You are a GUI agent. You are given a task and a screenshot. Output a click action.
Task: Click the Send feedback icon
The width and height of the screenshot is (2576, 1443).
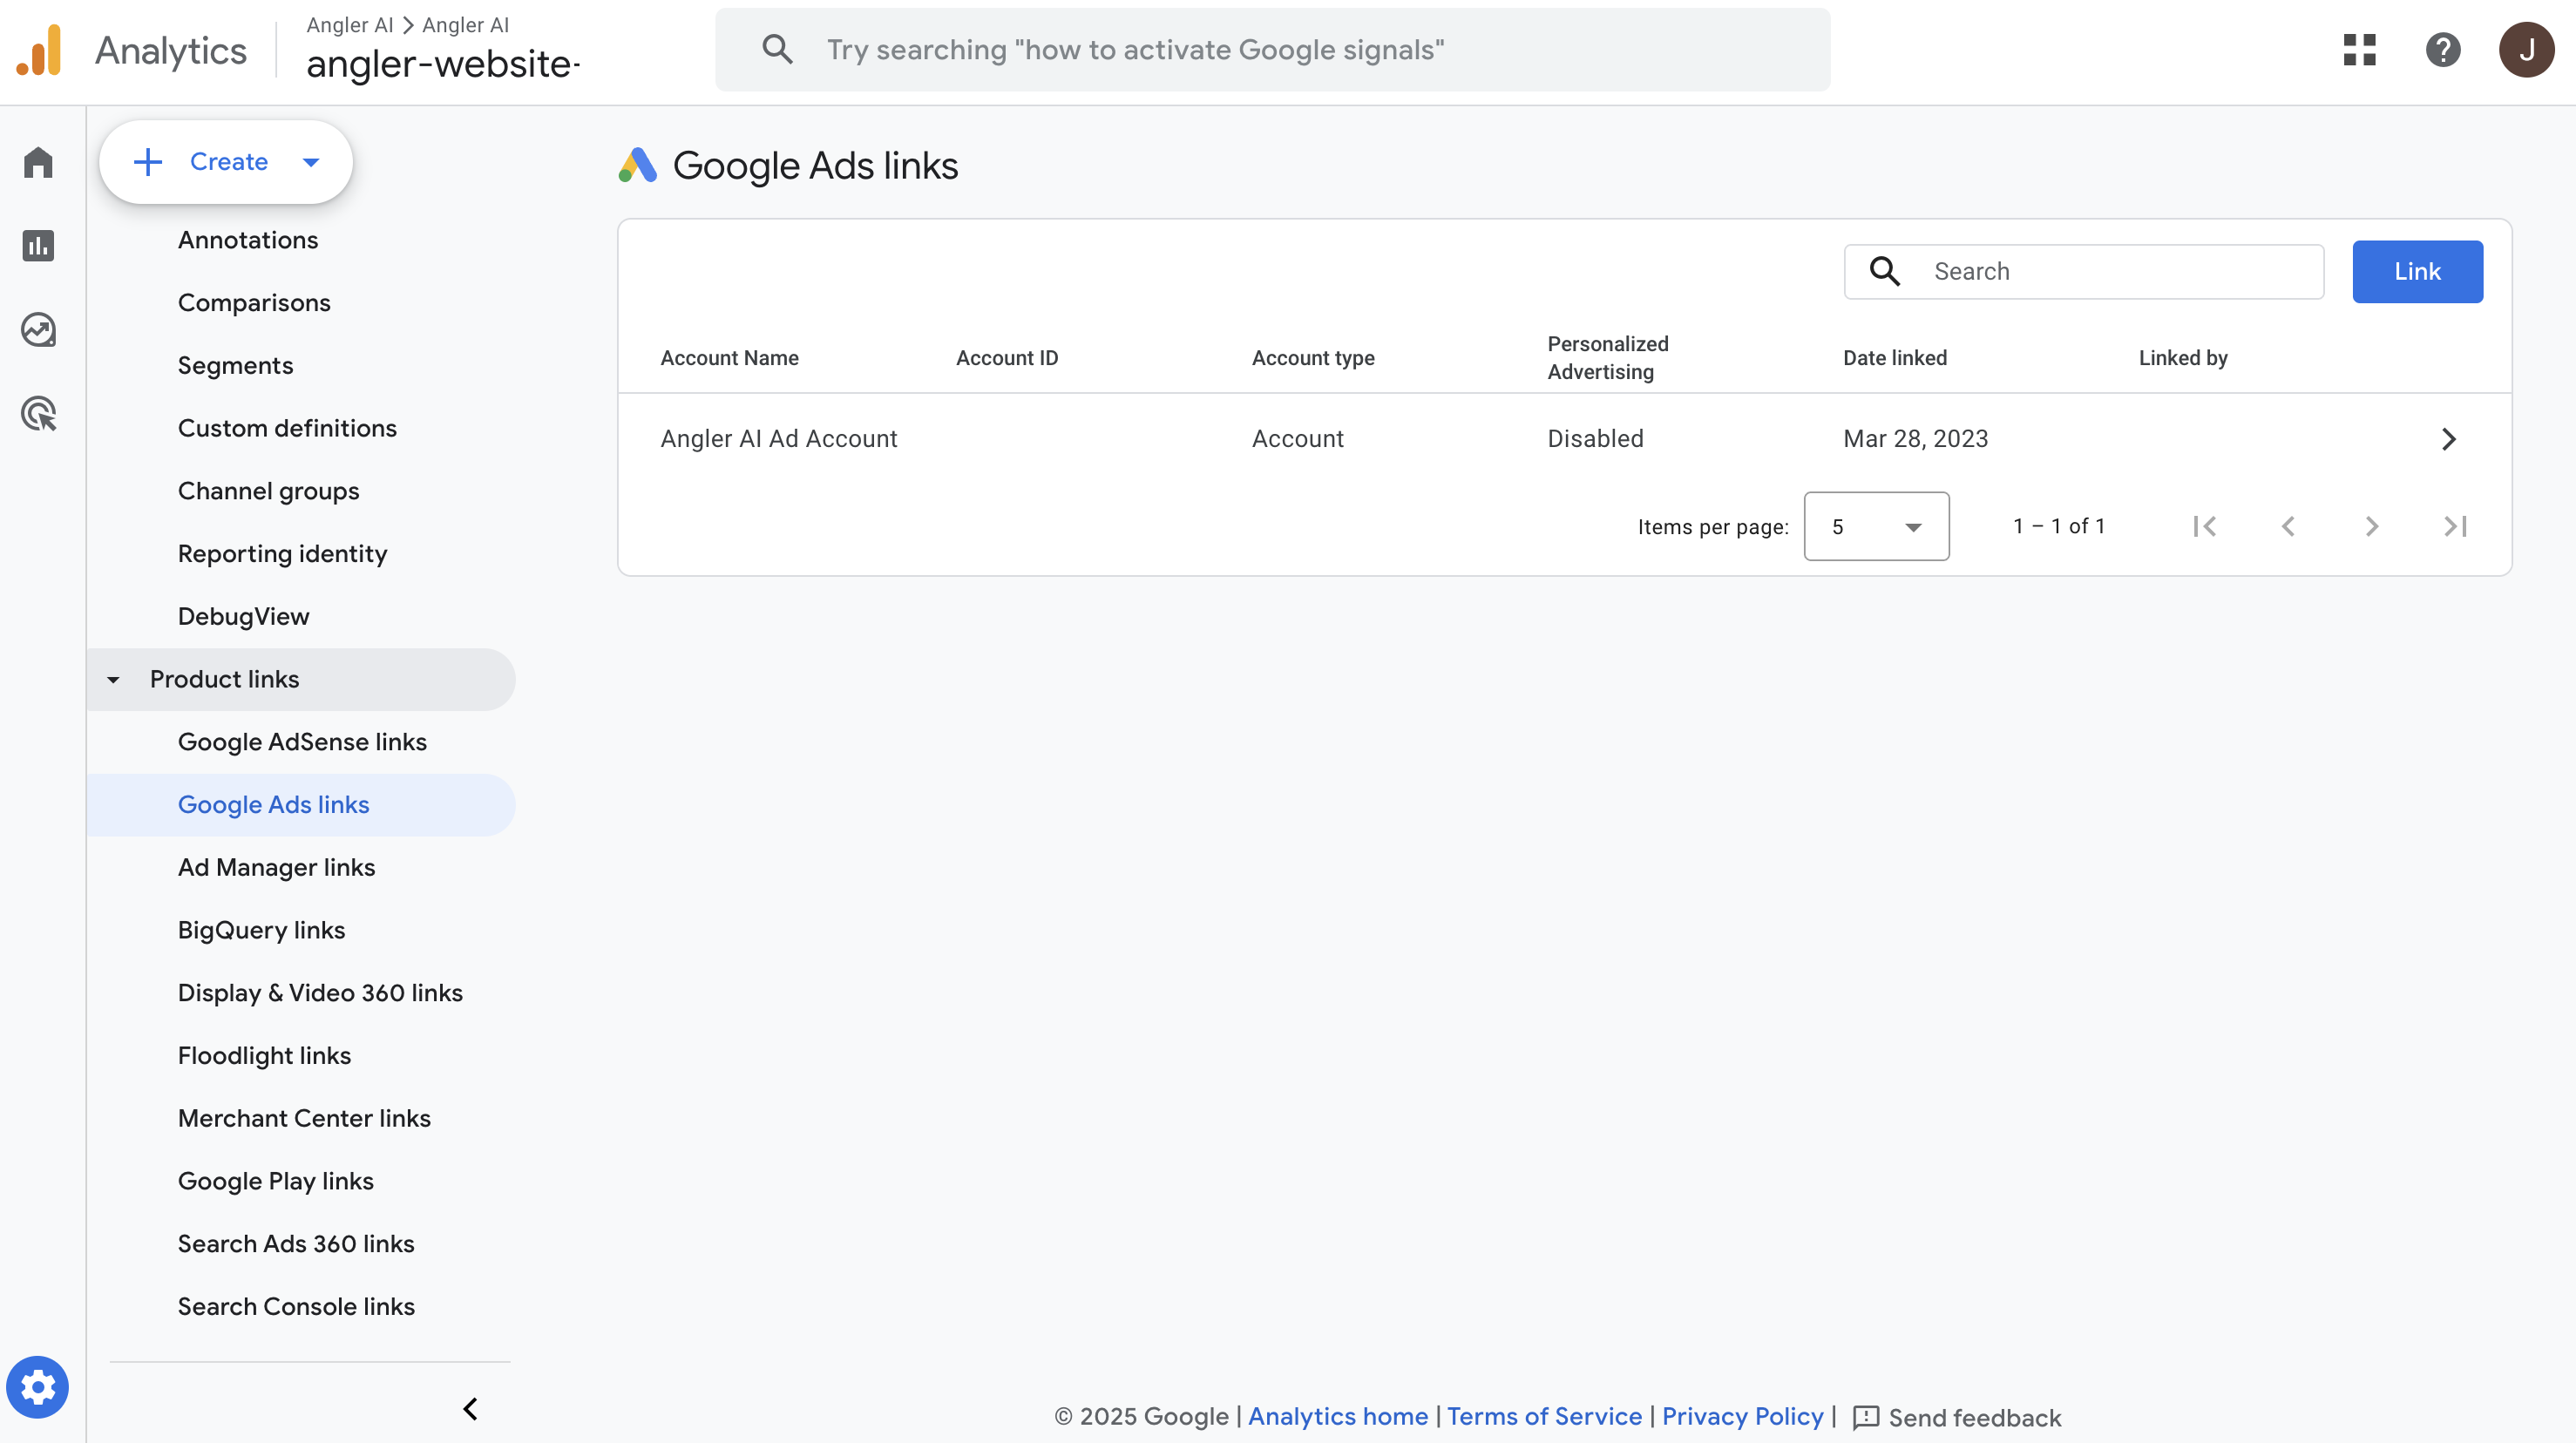(1866, 1417)
